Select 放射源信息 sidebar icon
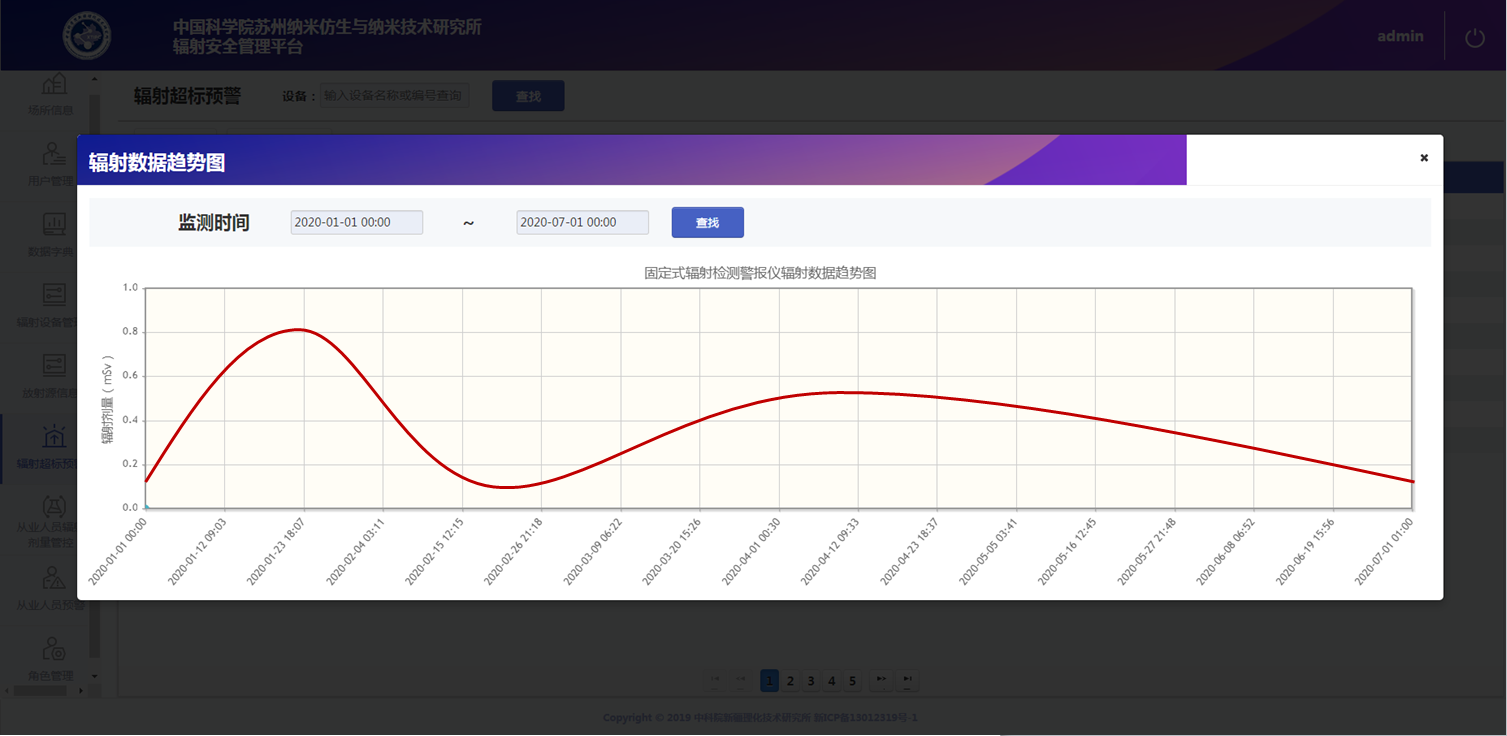The height and width of the screenshot is (736, 1507). (x=52, y=373)
